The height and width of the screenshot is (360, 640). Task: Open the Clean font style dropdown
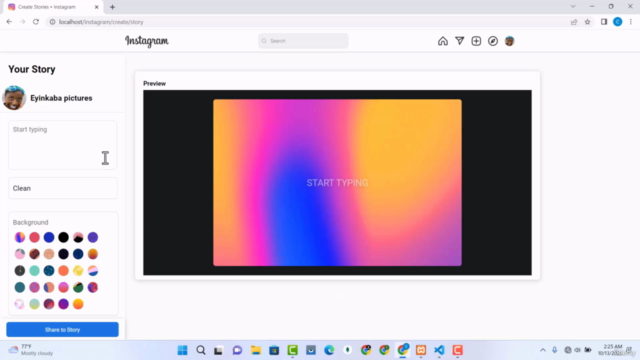tap(63, 188)
